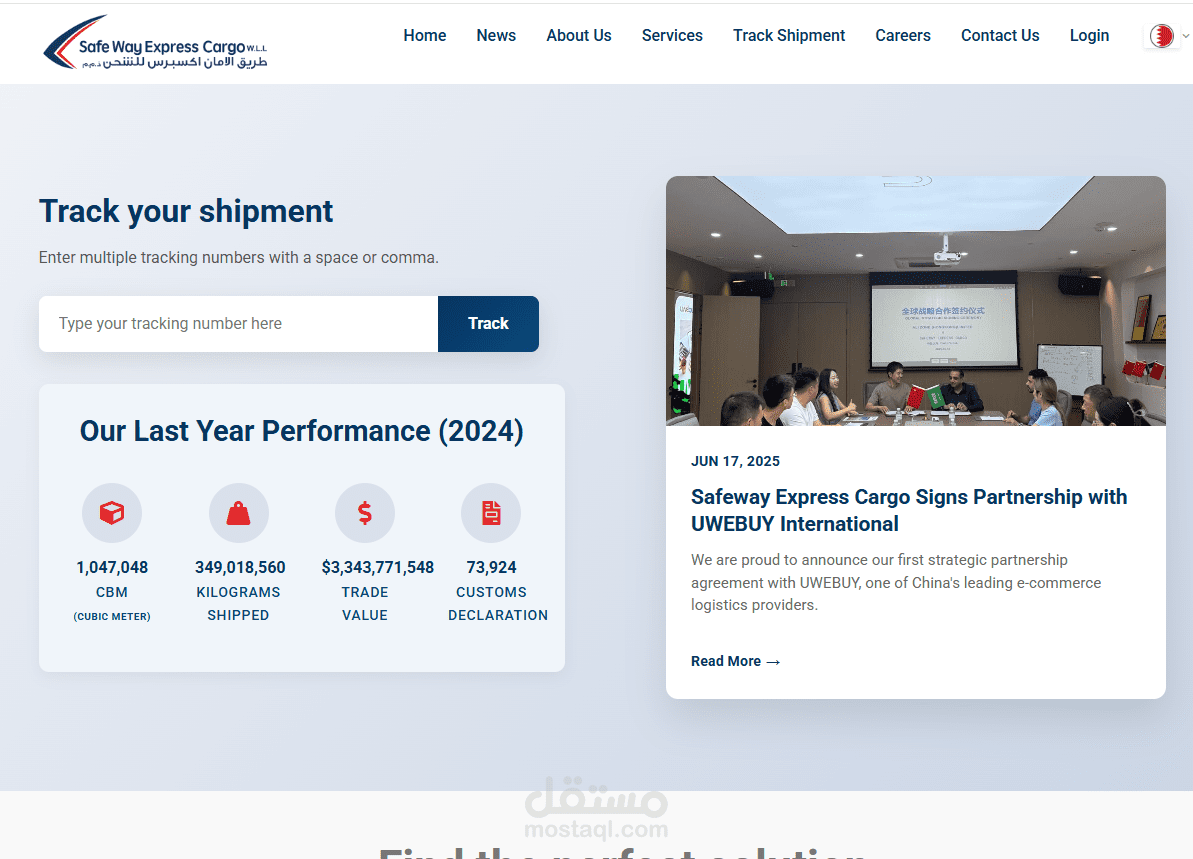
Task: Click the Trade Value dollar icon
Action: click(x=365, y=513)
